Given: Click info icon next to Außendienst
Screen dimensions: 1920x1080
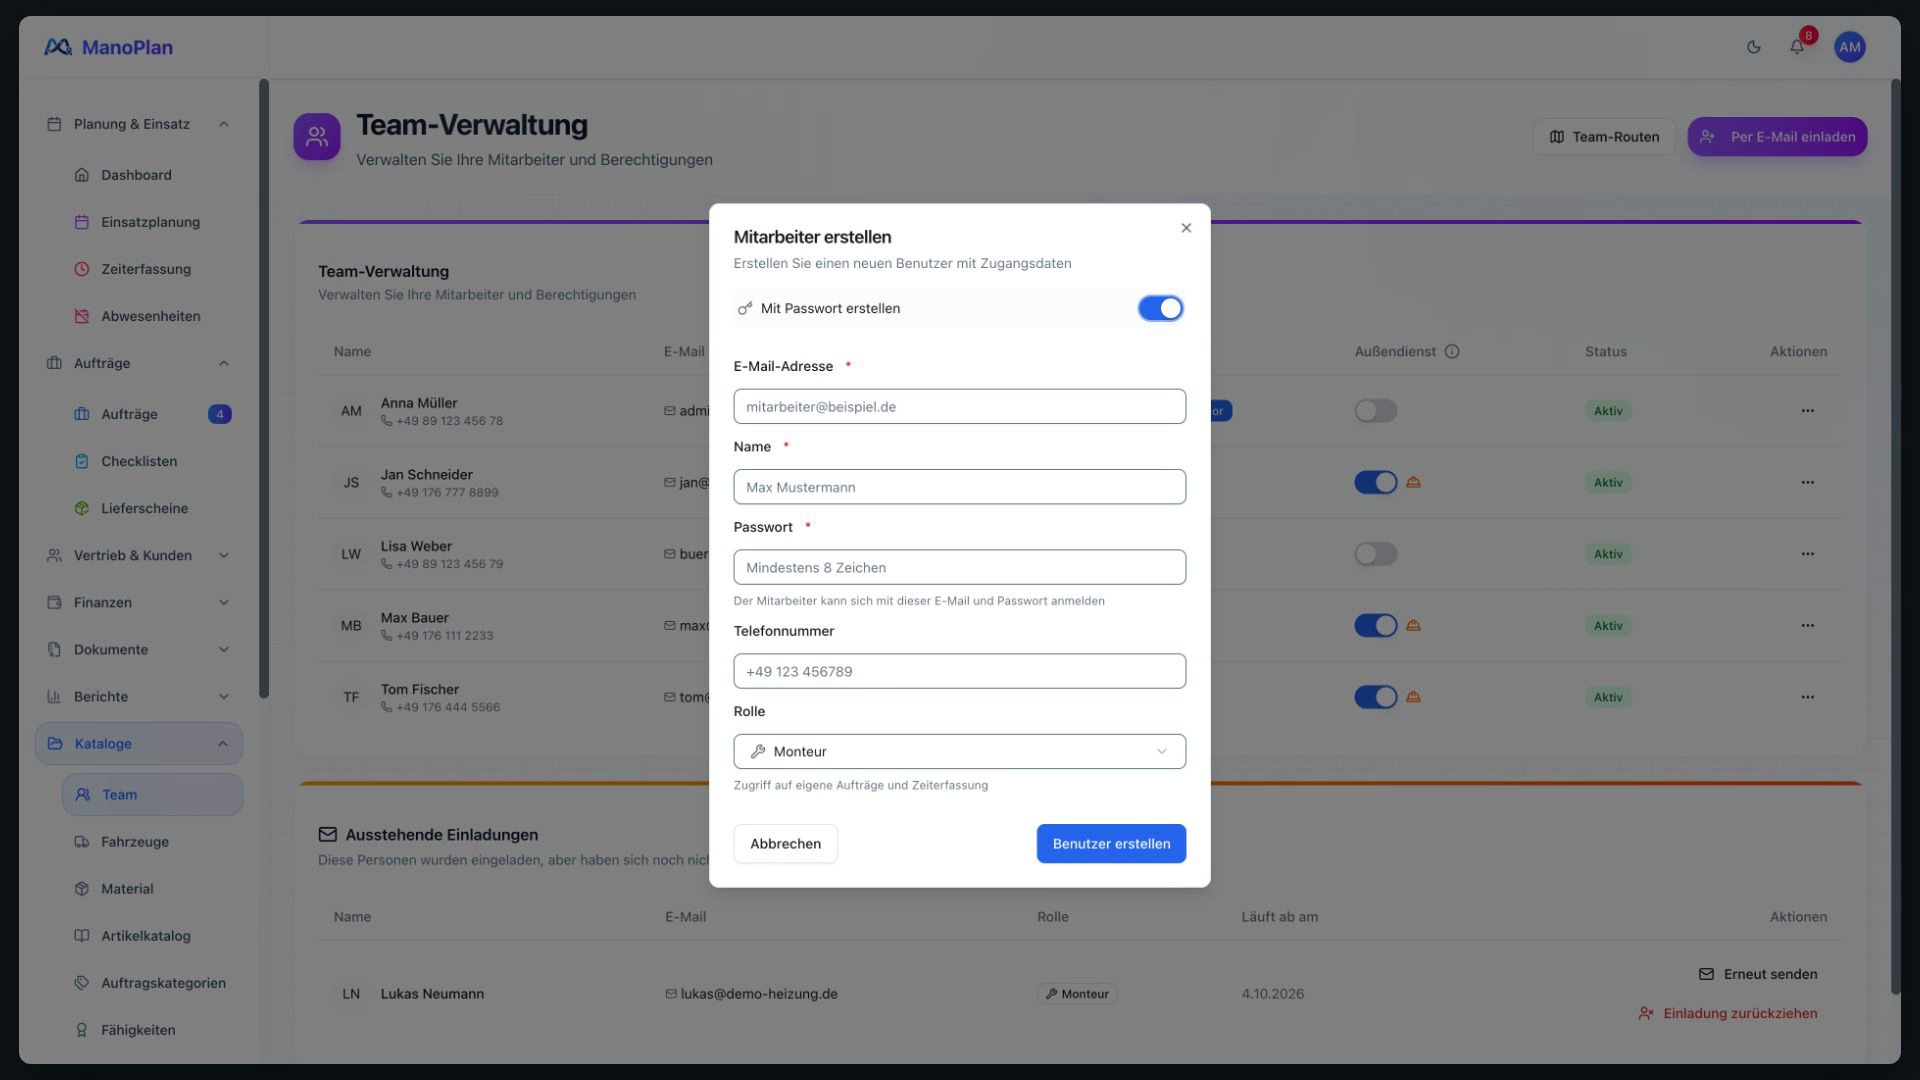Looking at the screenshot, I should [1452, 352].
